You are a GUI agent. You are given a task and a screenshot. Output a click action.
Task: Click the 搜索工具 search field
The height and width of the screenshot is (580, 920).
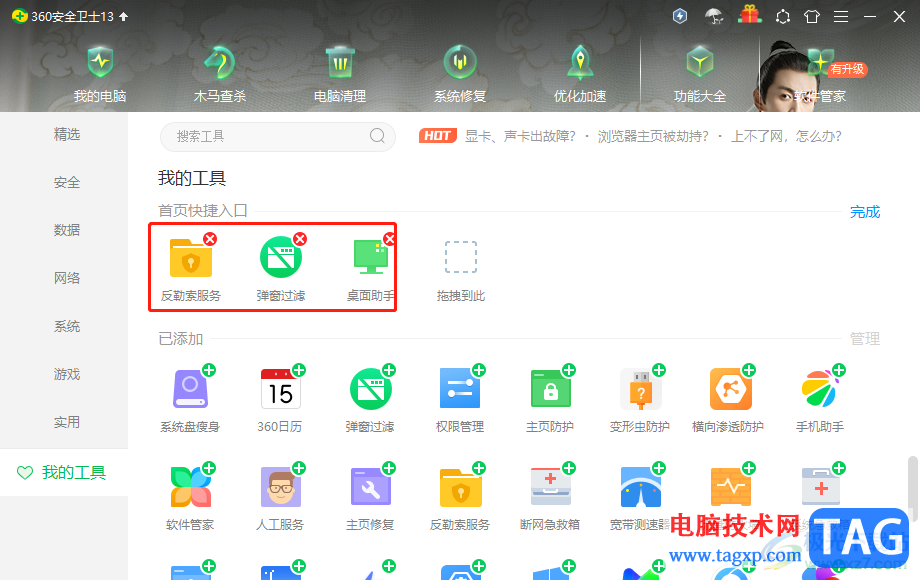(x=278, y=137)
